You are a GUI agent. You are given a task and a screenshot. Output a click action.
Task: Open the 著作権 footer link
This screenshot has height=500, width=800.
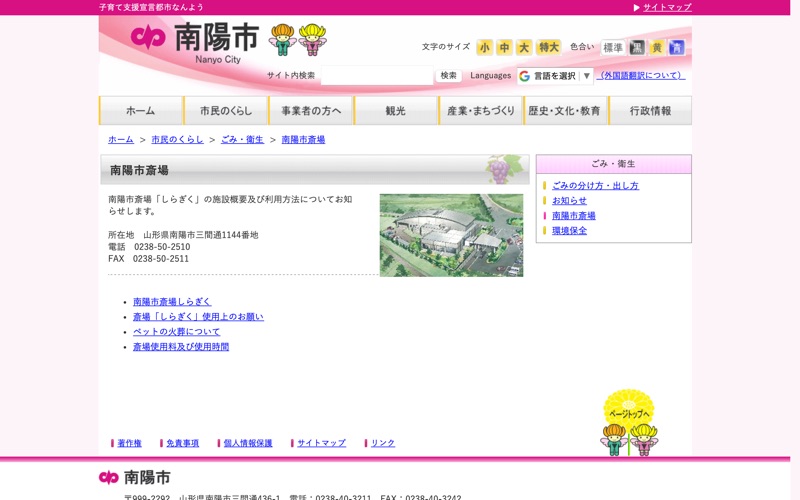click(130, 443)
